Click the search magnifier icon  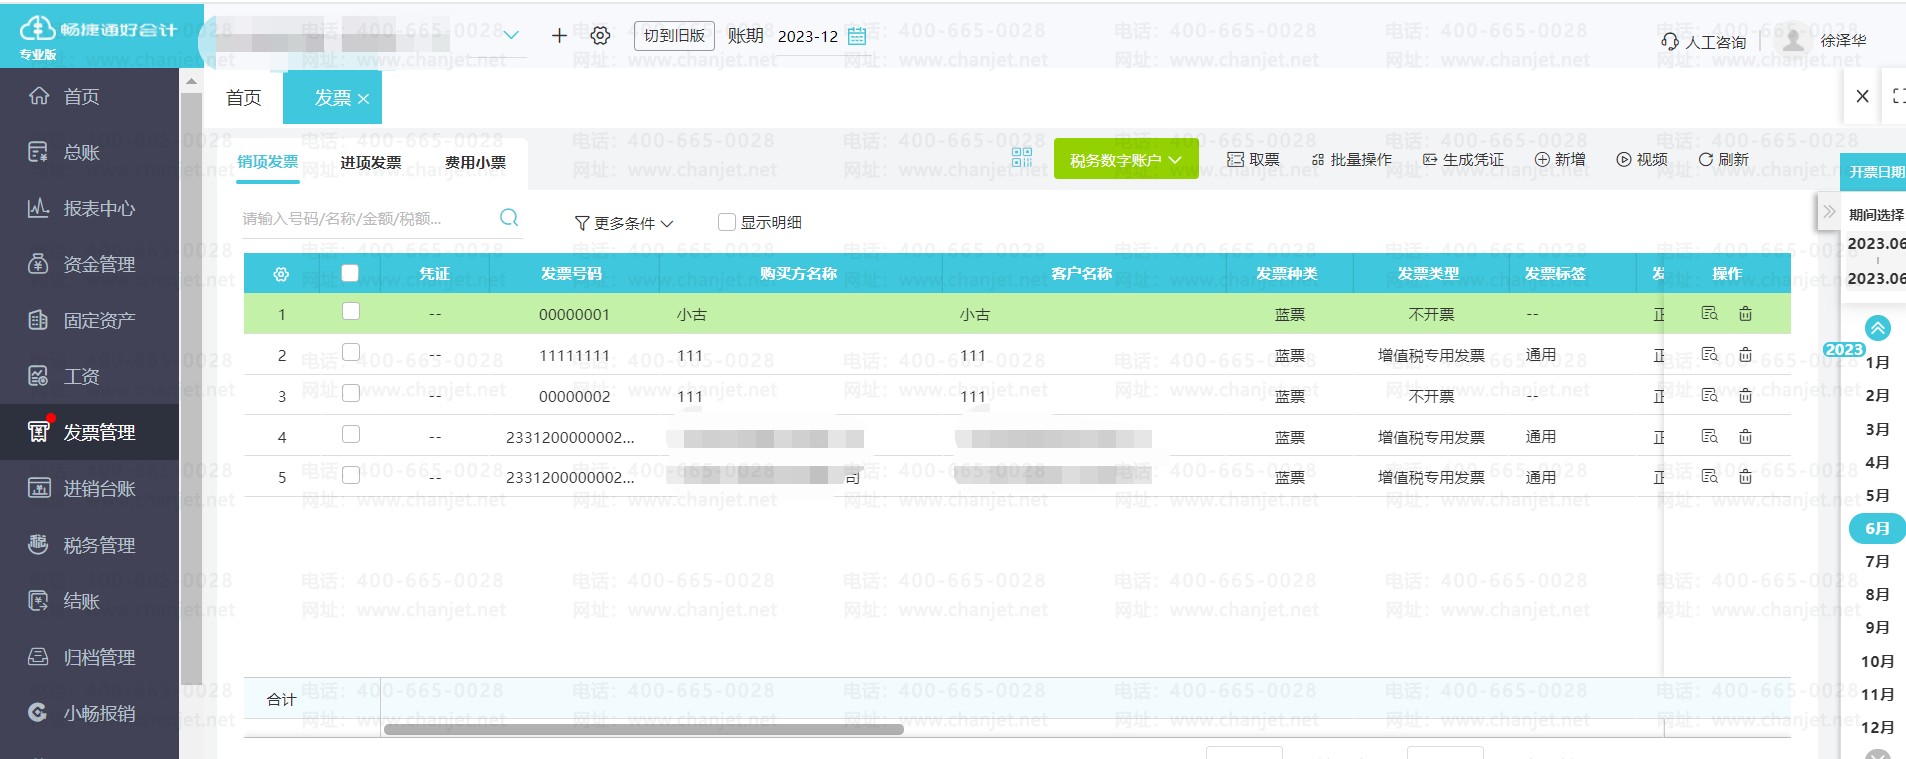pyautogui.click(x=509, y=218)
